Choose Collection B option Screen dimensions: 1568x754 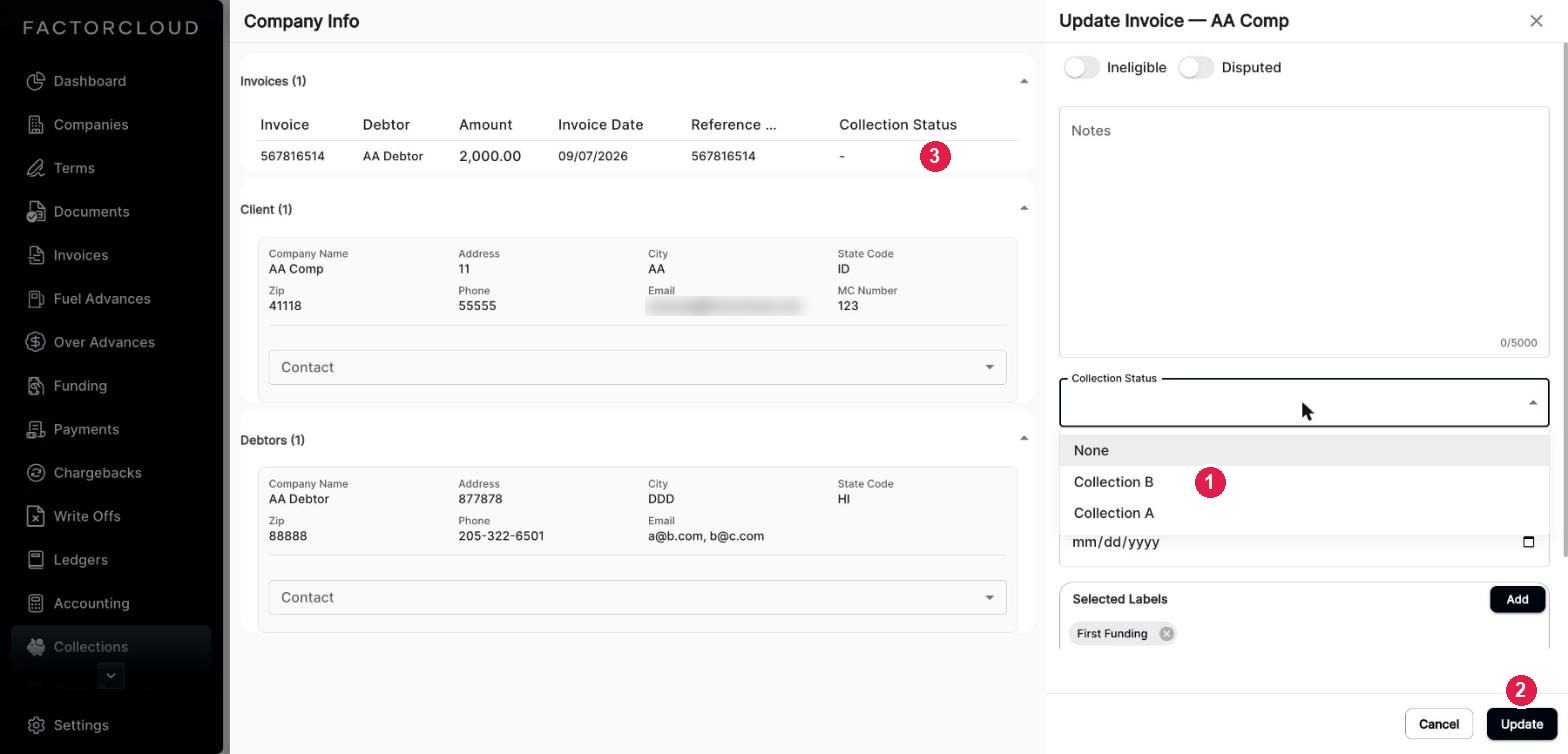[1304, 482]
